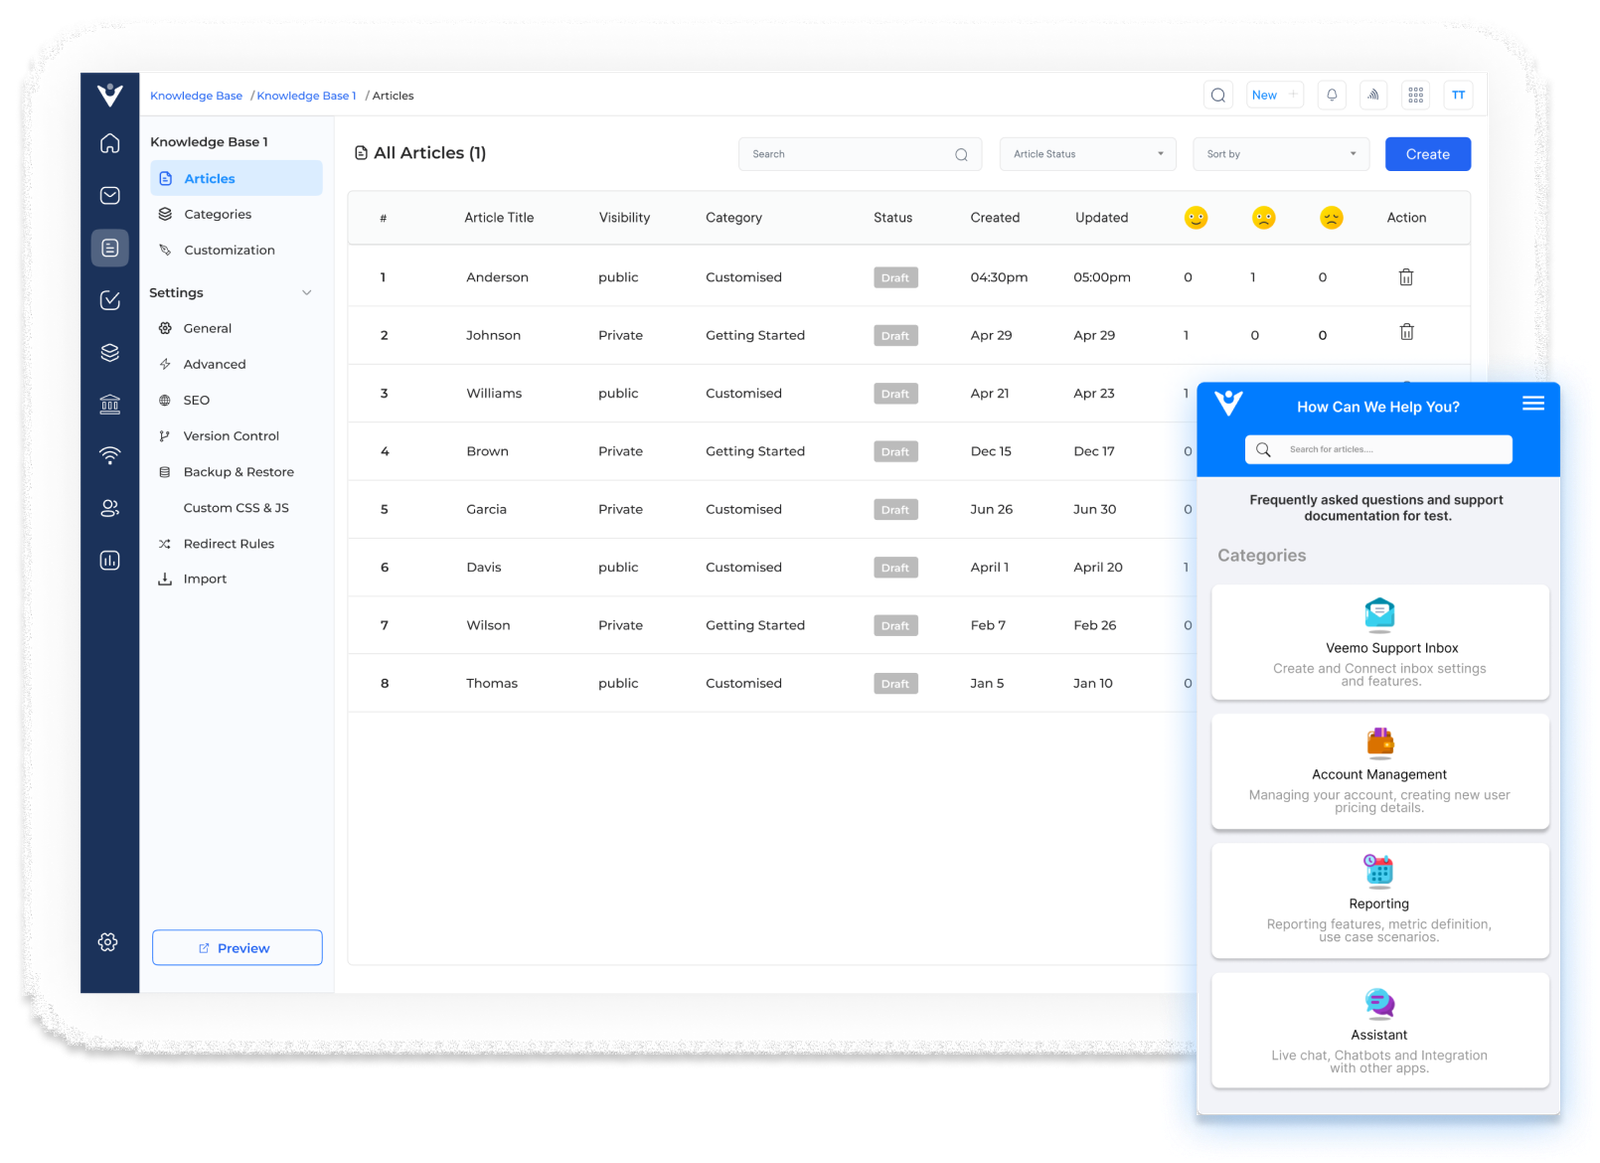Open the Version Control settings menu item
1600x1163 pixels.
231,435
